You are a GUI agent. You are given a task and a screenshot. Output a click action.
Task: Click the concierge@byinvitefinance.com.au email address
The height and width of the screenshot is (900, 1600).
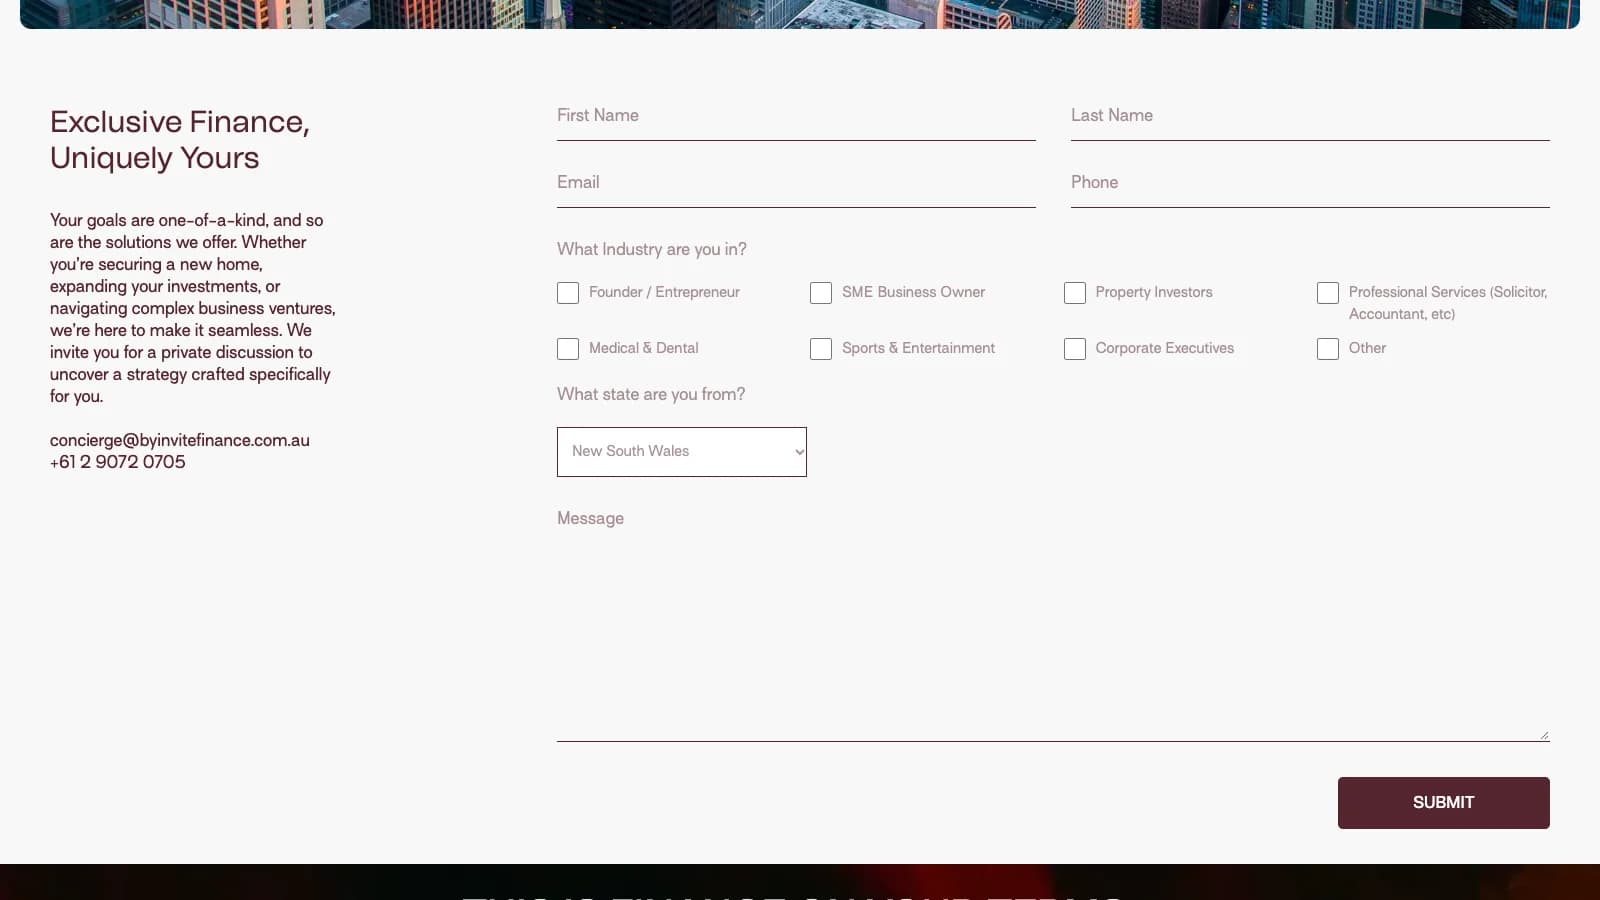[x=180, y=440]
